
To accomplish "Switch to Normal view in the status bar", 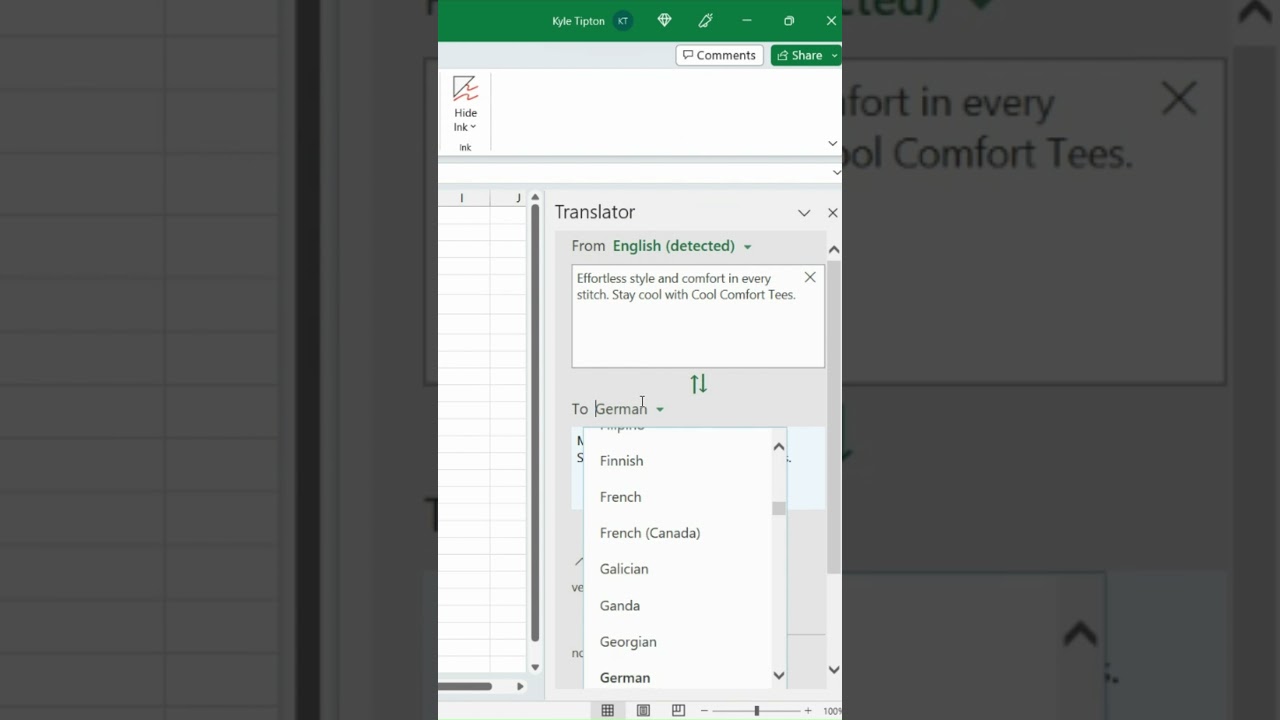I will pos(607,710).
